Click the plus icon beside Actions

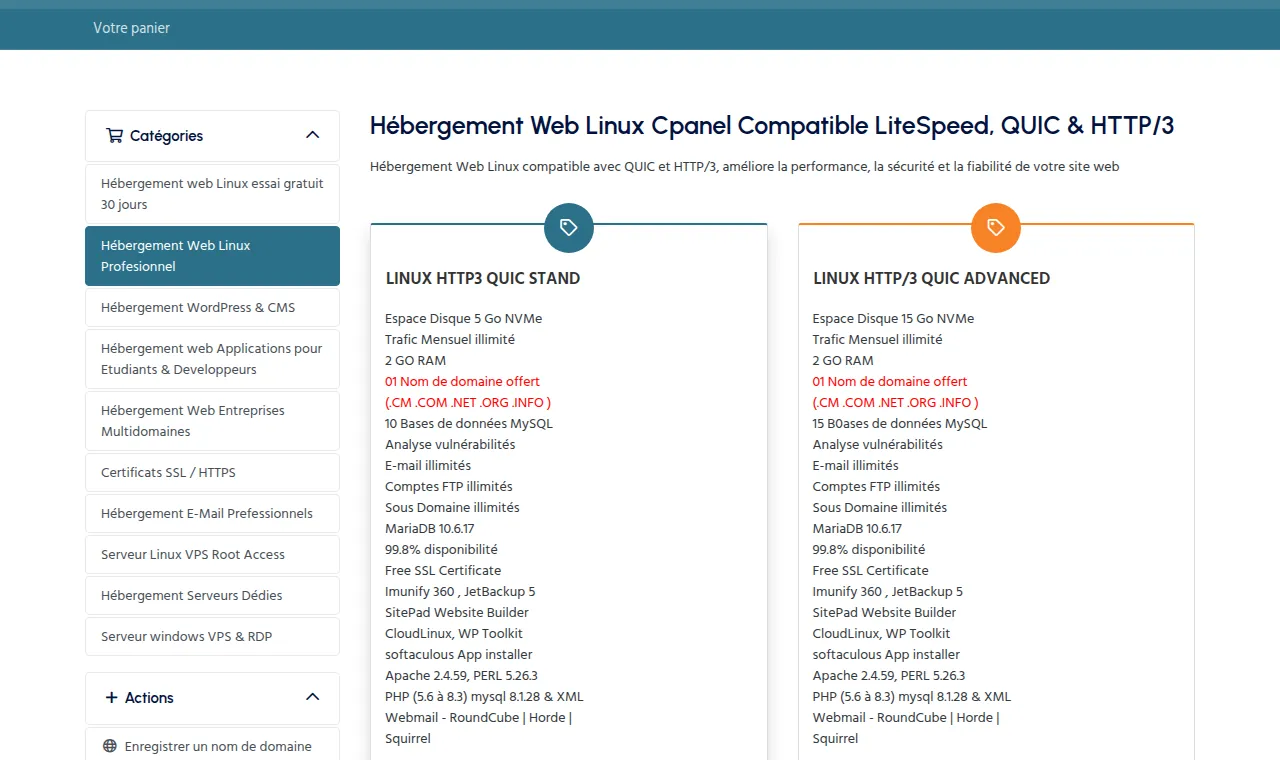tap(111, 698)
